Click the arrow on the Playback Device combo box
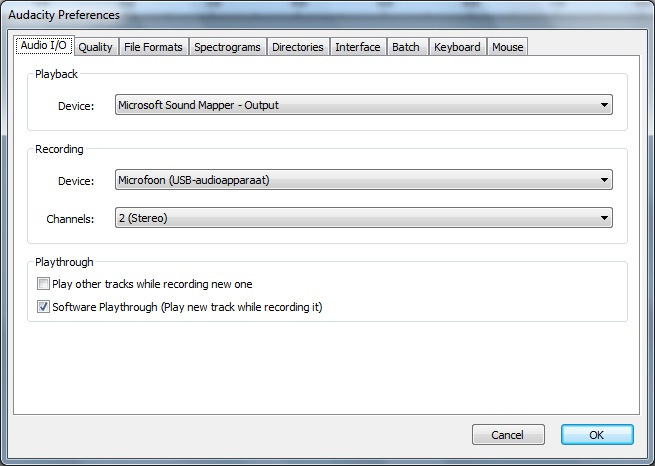This screenshot has height=466, width=655. pos(604,105)
